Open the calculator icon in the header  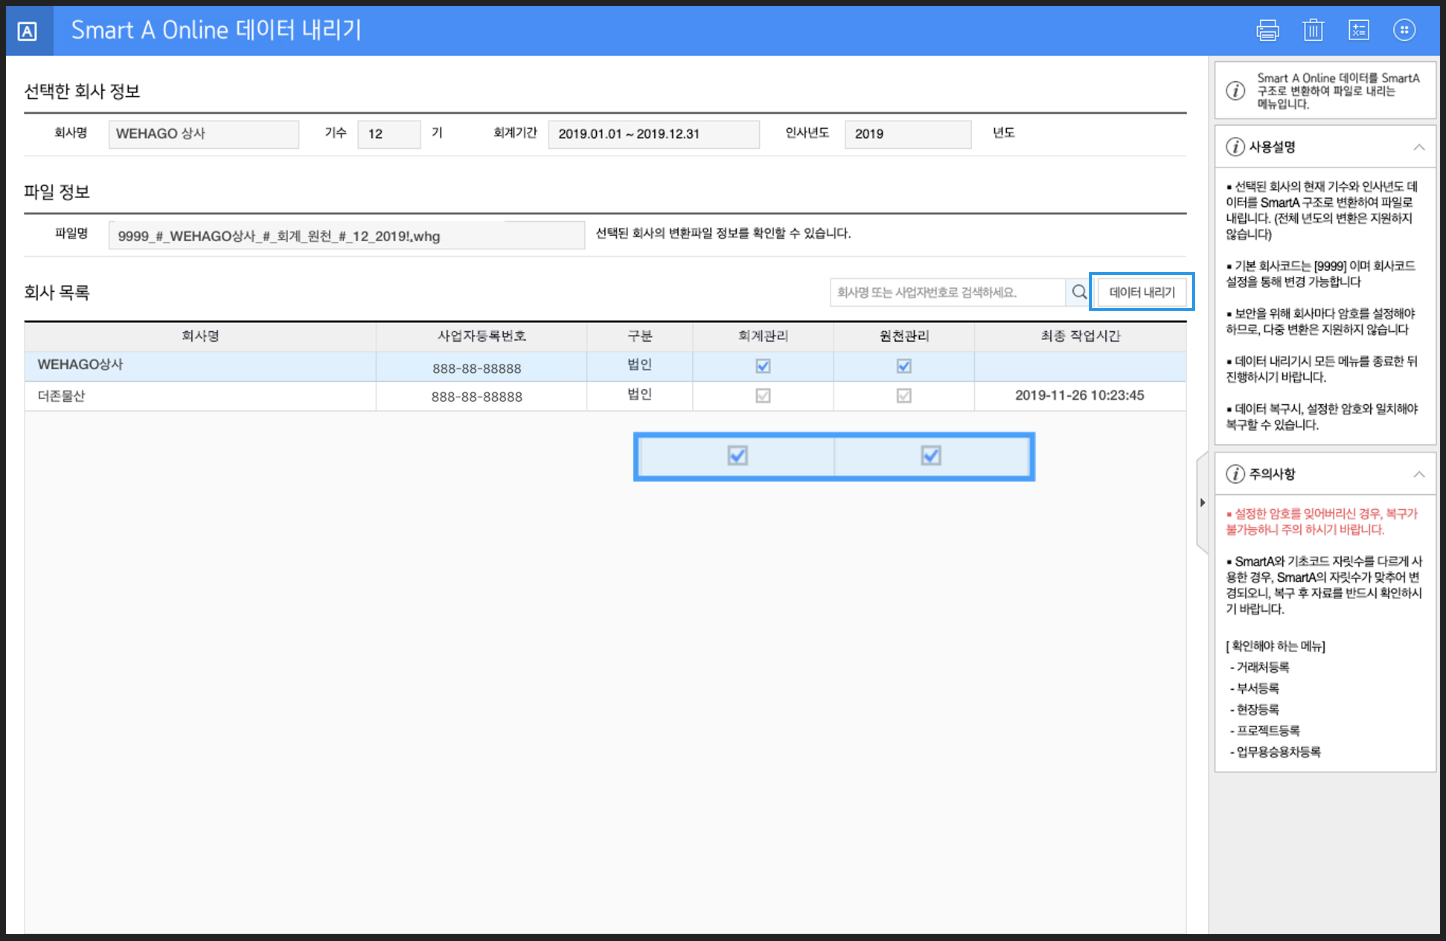[1358, 30]
